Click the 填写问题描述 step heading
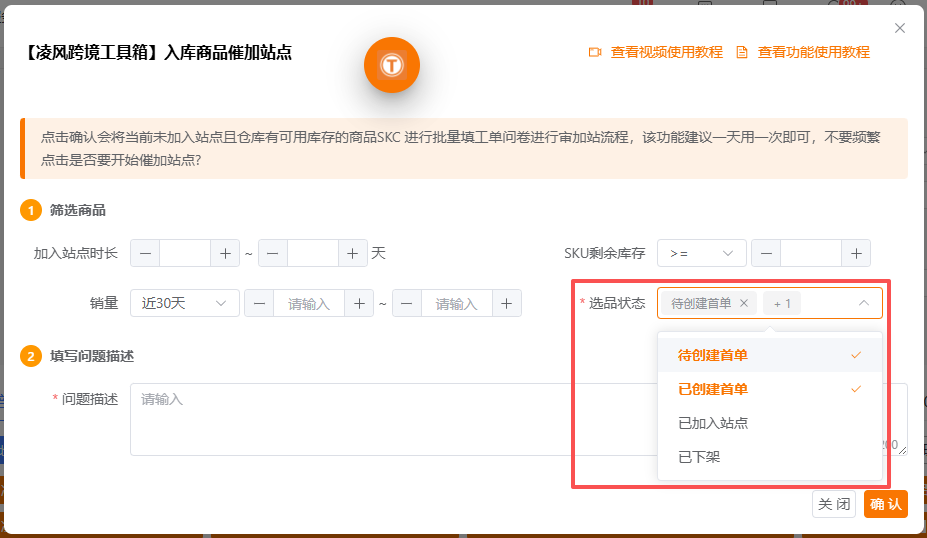 coord(92,356)
